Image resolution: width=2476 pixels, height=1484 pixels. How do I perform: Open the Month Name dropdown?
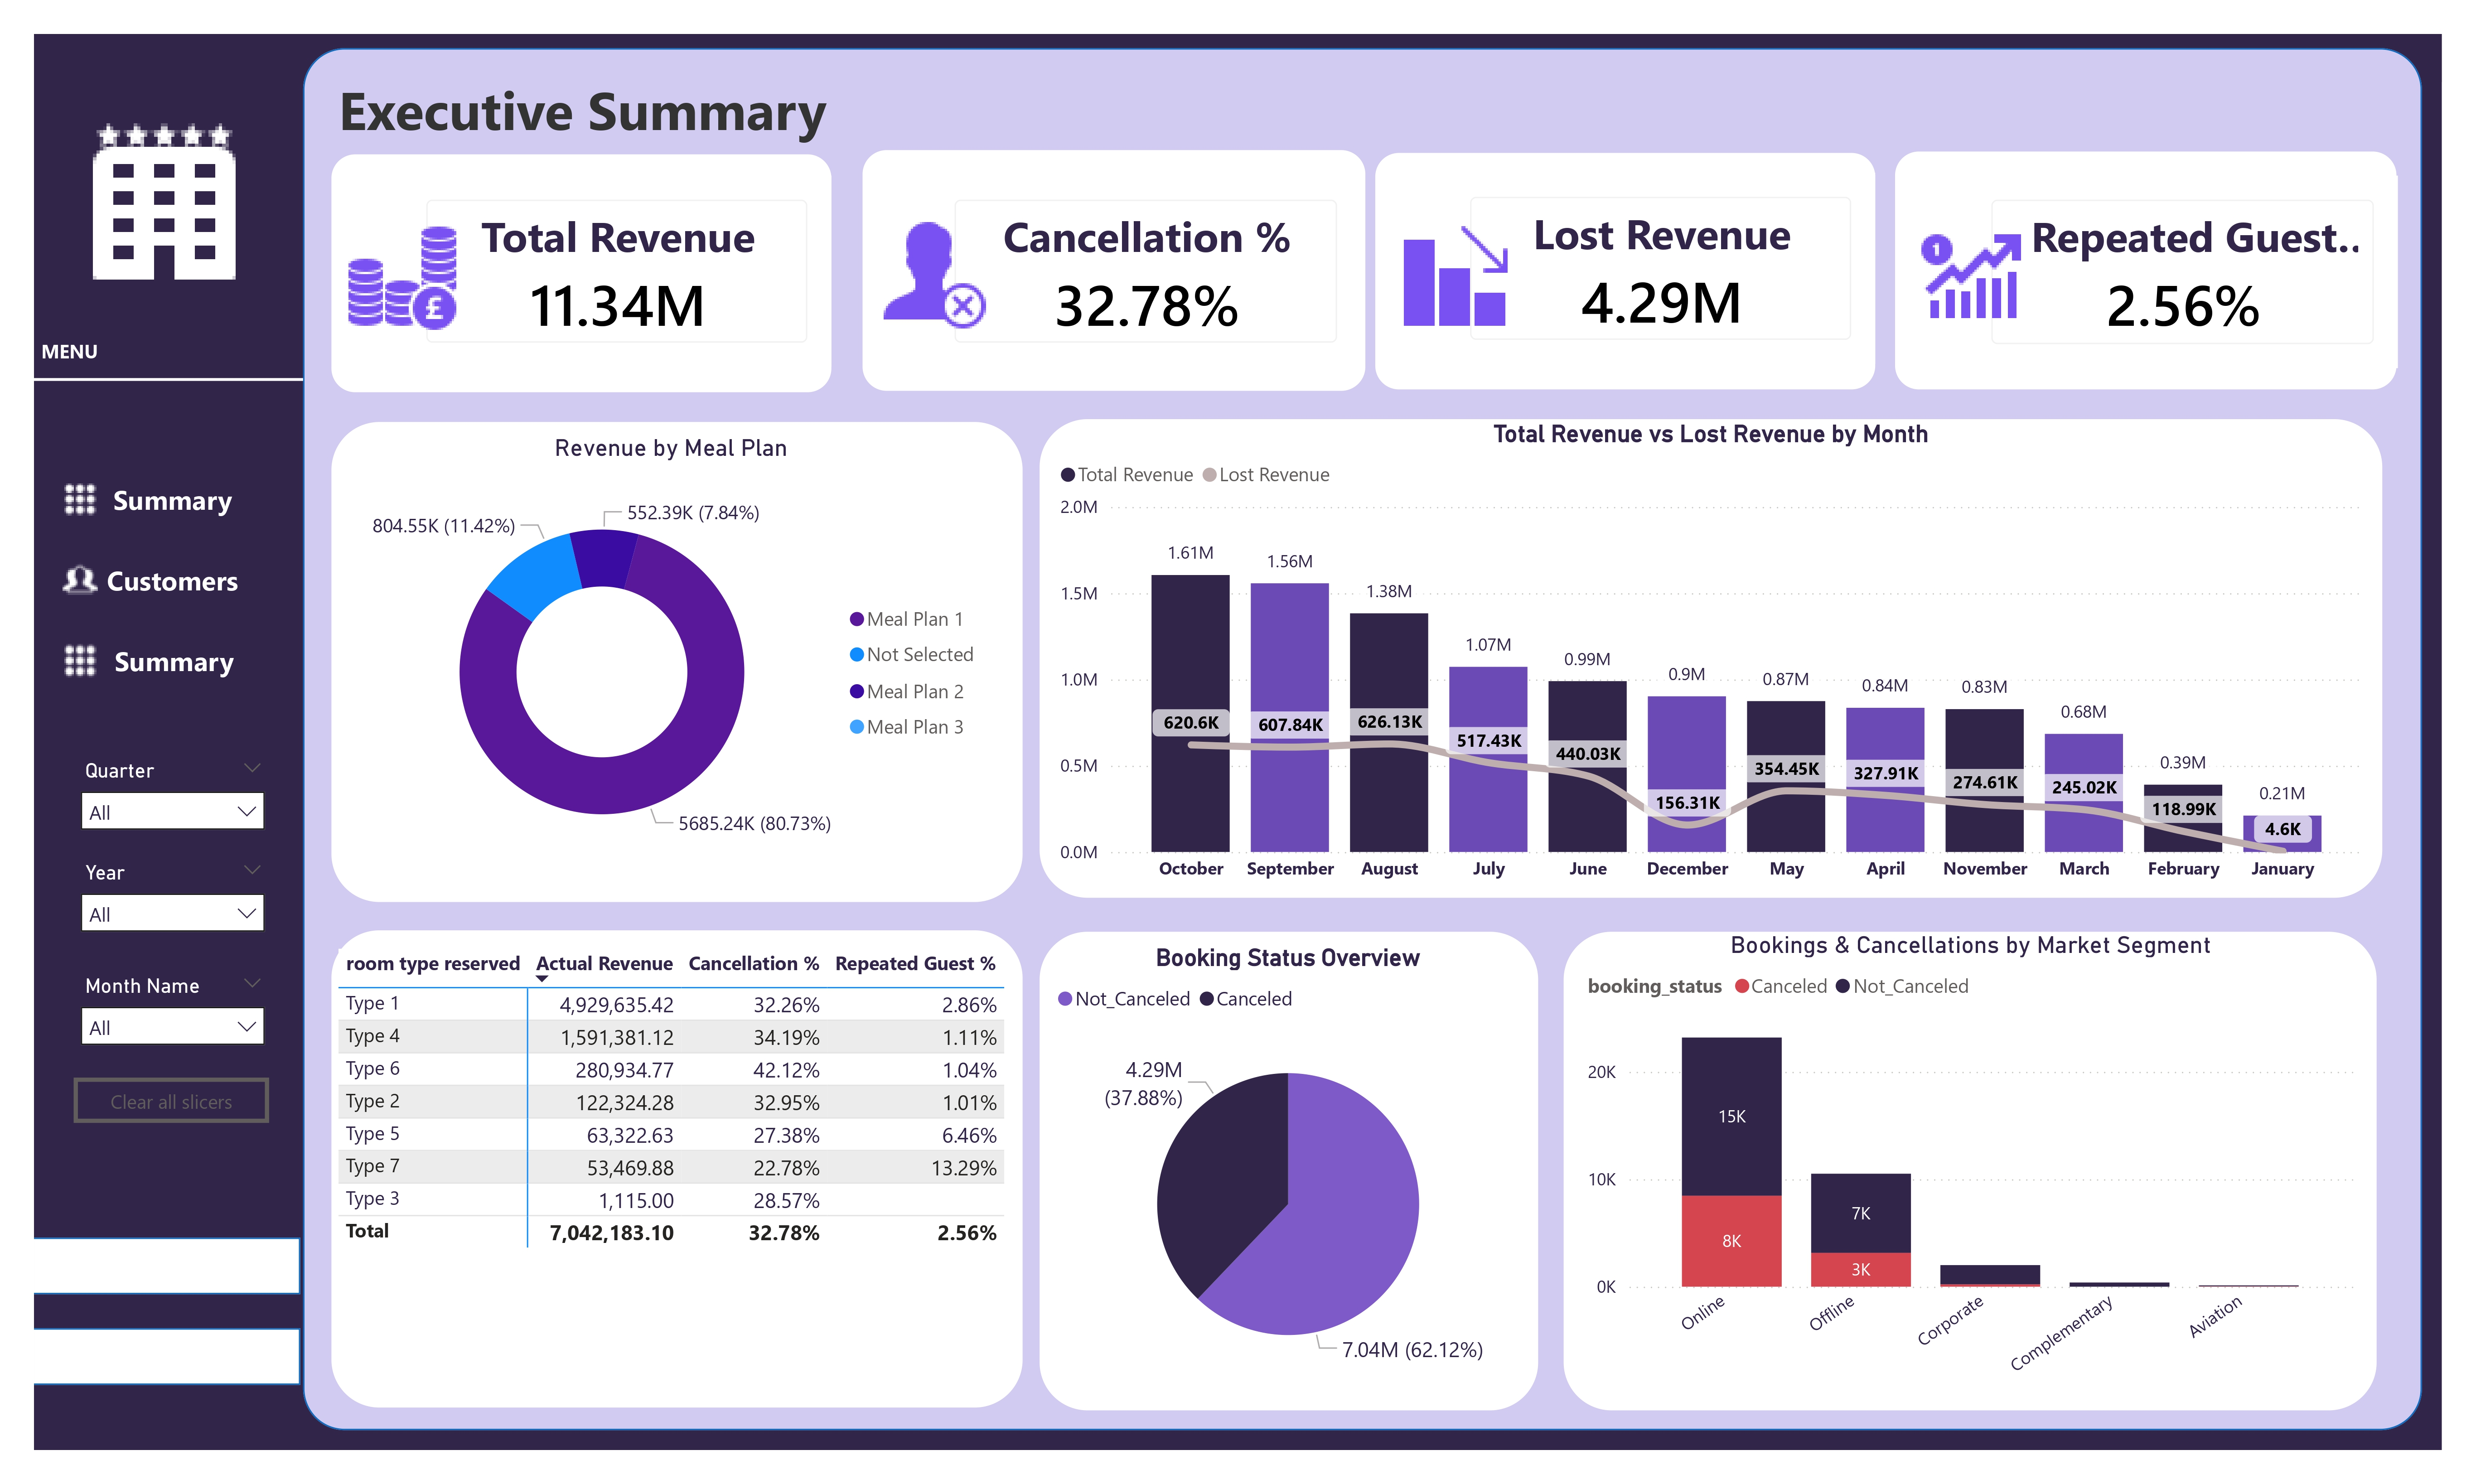tap(172, 1026)
